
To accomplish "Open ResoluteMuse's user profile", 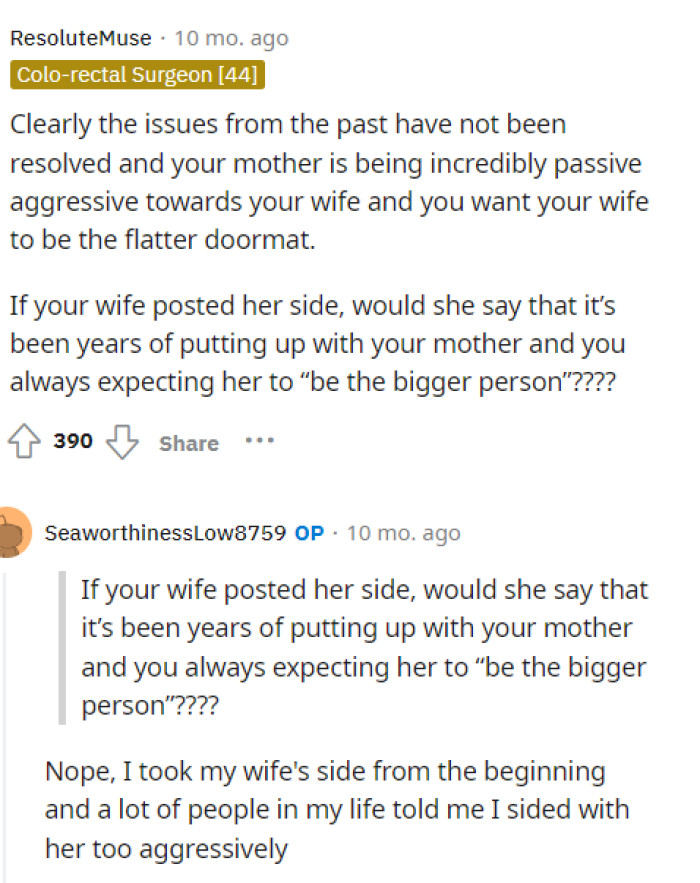I will [81, 38].
